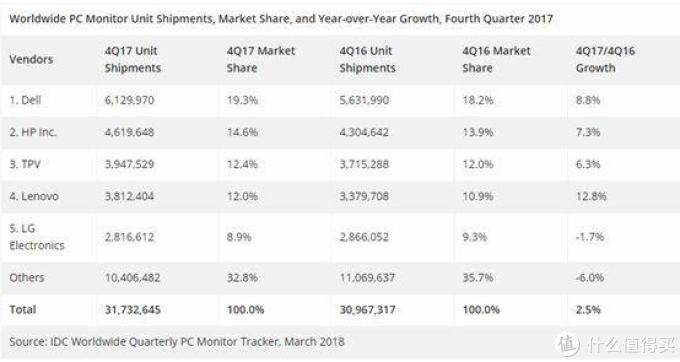Screen dimensions: 680x362
Task: Click LG's -1.7% growth value
Action: click(590, 237)
